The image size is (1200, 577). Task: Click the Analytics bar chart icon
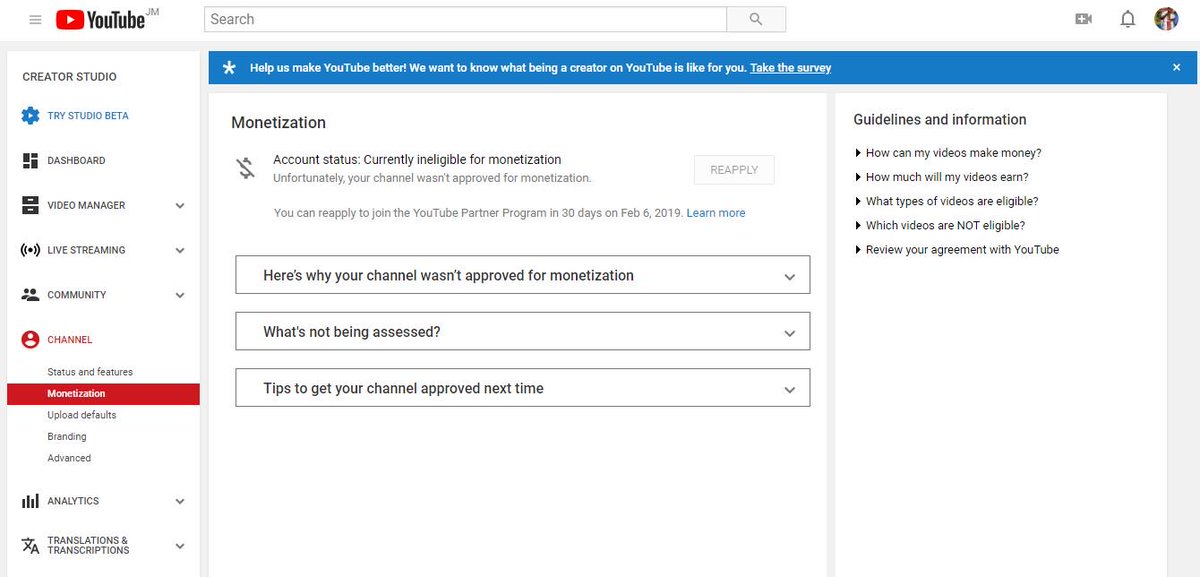pyautogui.click(x=30, y=501)
